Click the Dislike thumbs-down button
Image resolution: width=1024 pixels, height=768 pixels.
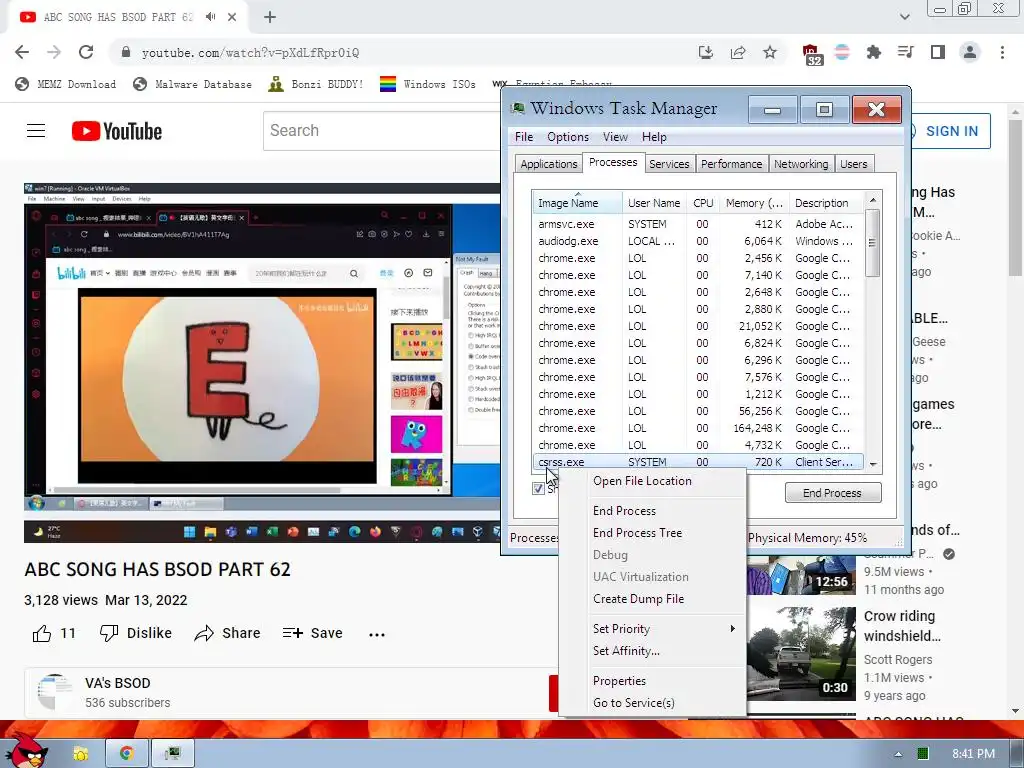[x=136, y=633]
